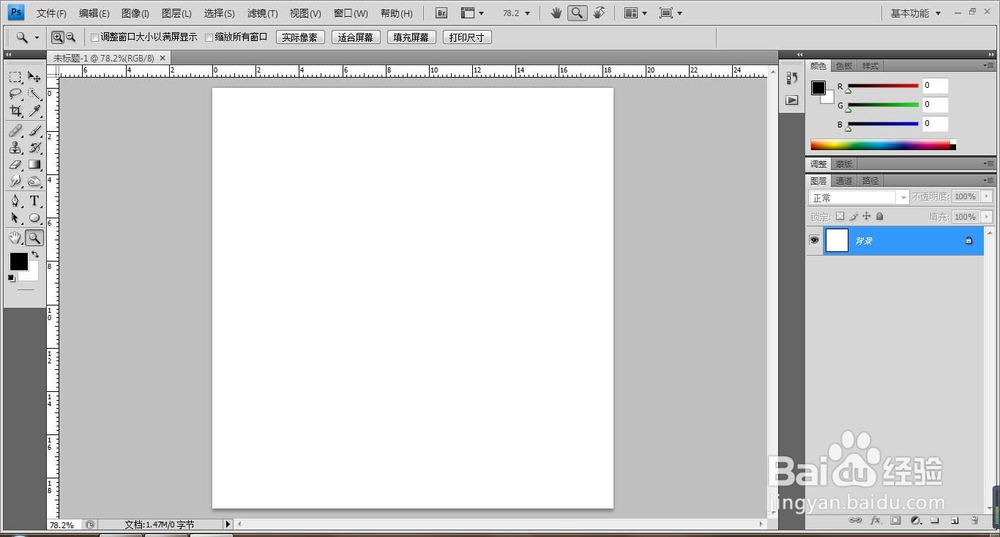The width and height of the screenshot is (1000, 537).
Task: Toggle lock image pixels
Action: pos(853,216)
